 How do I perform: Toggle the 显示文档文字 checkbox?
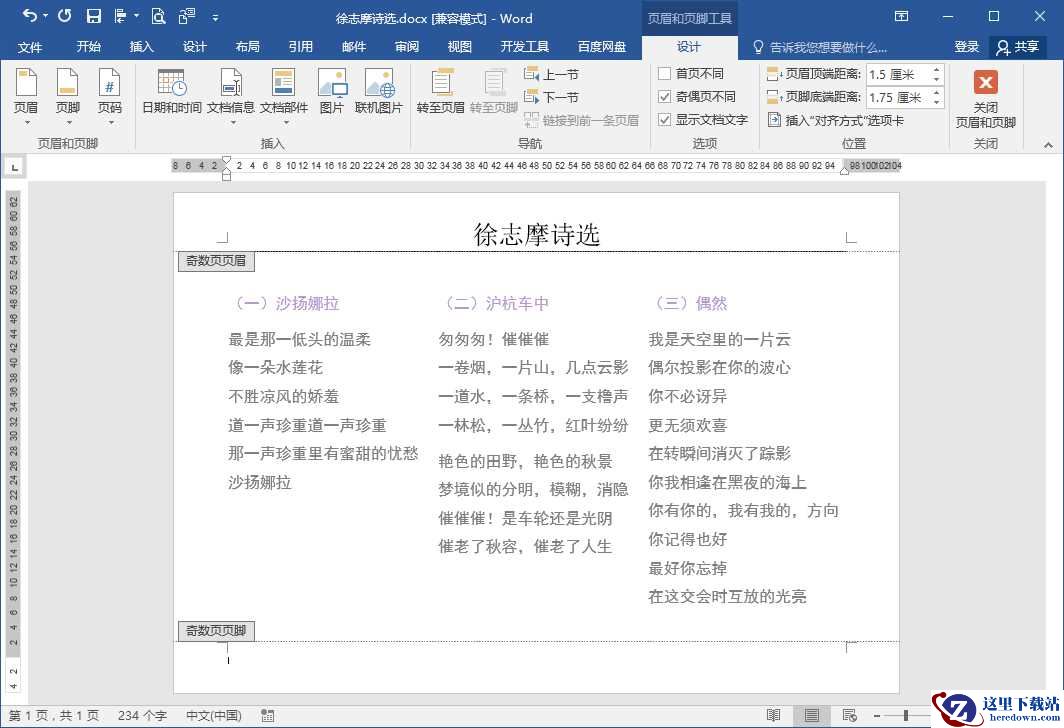[x=665, y=120]
